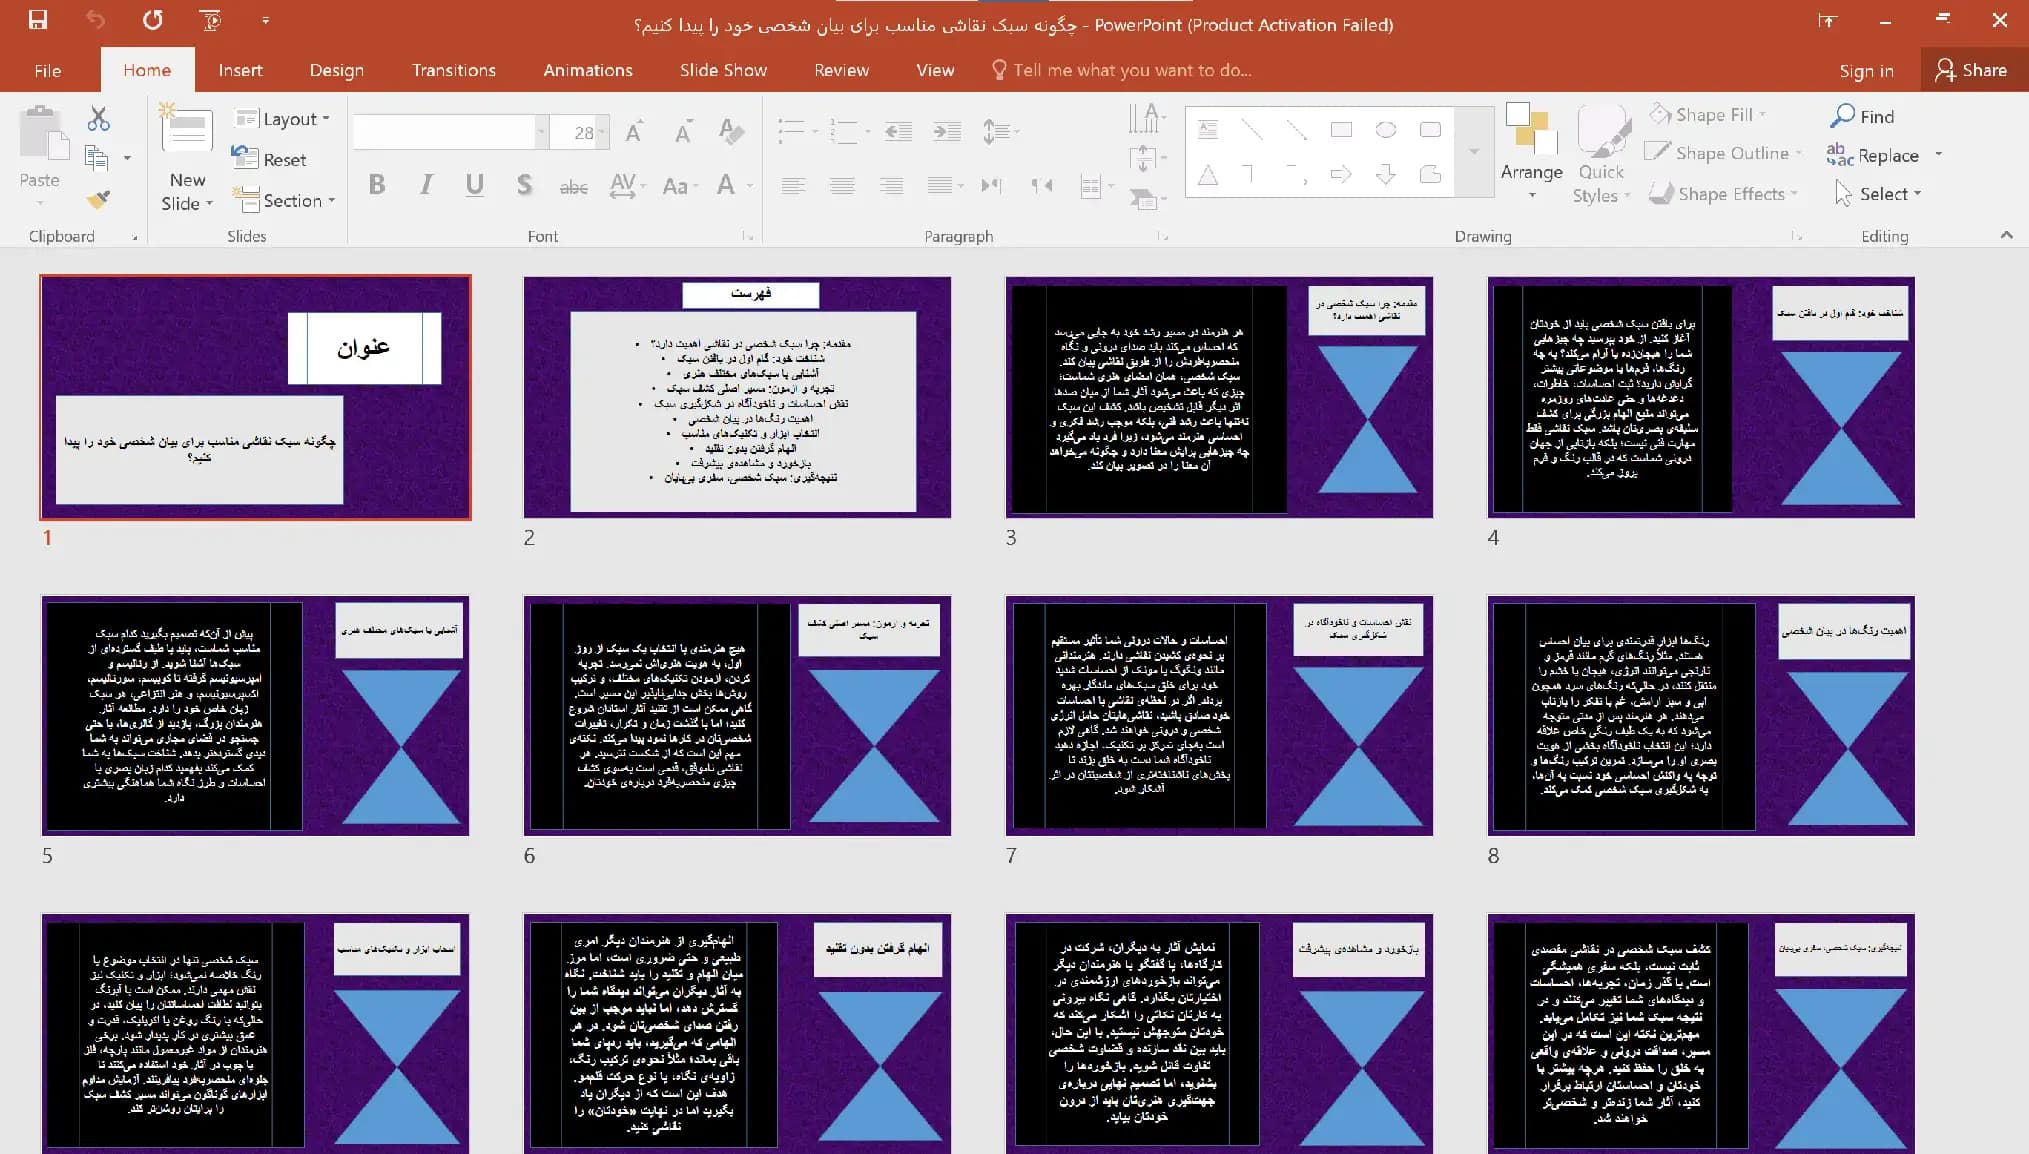Toggle left text alignment

(793, 185)
